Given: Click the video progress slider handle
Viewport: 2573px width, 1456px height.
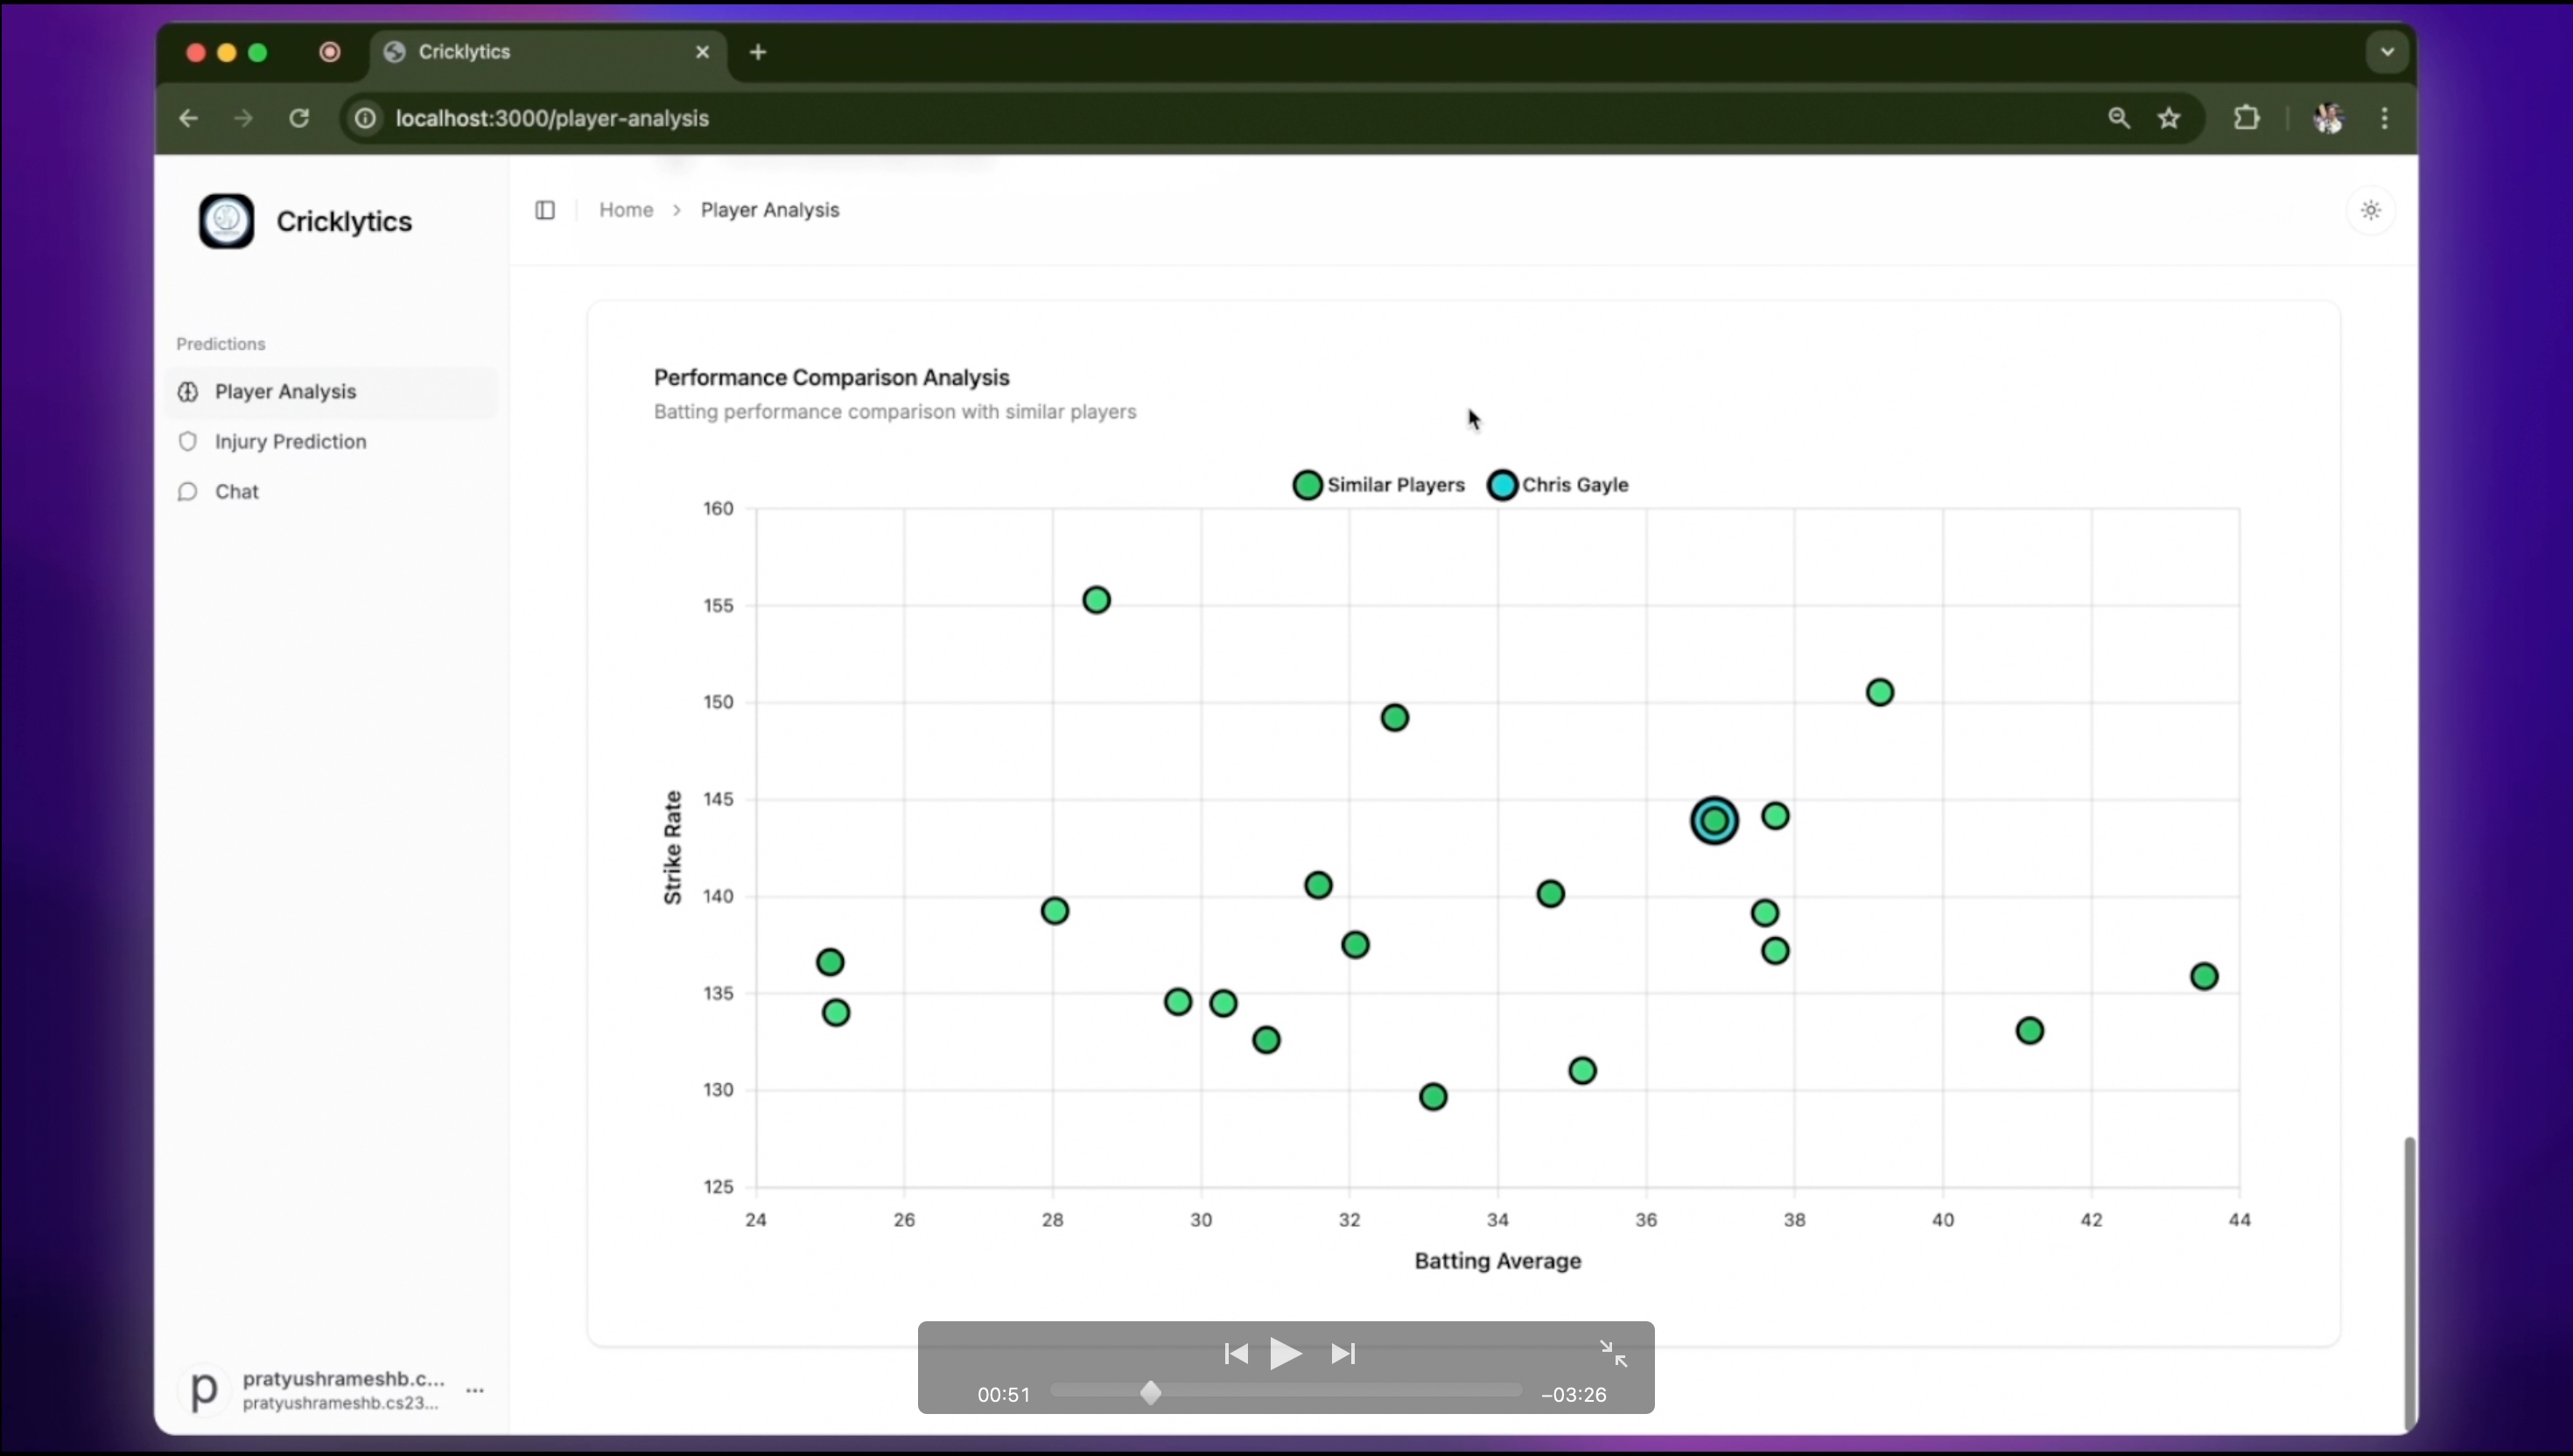Looking at the screenshot, I should 1151,1393.
